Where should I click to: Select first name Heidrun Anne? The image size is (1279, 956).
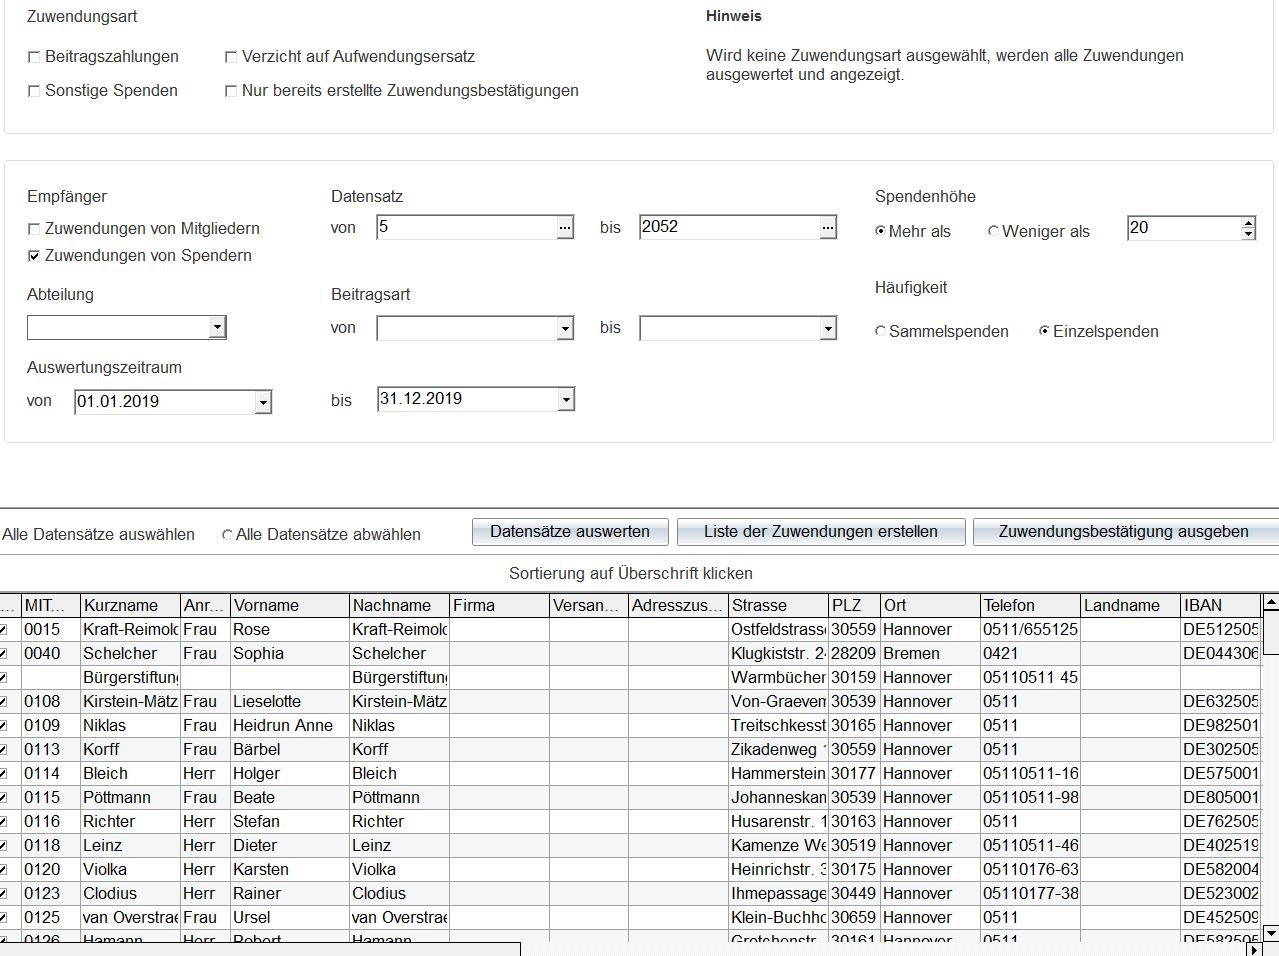coord(289,725)
